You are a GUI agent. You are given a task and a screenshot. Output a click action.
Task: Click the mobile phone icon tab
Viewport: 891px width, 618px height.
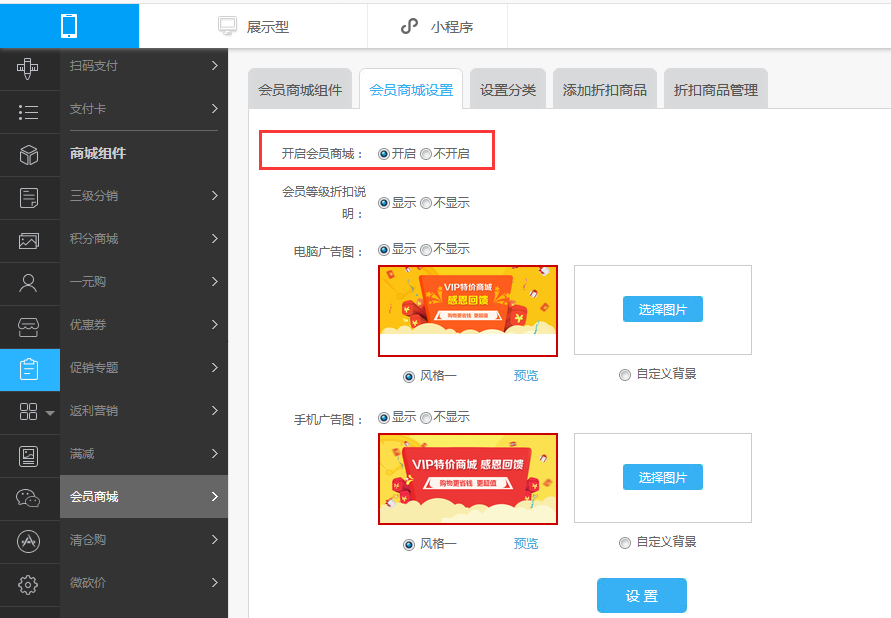click(x=69, y=26)
